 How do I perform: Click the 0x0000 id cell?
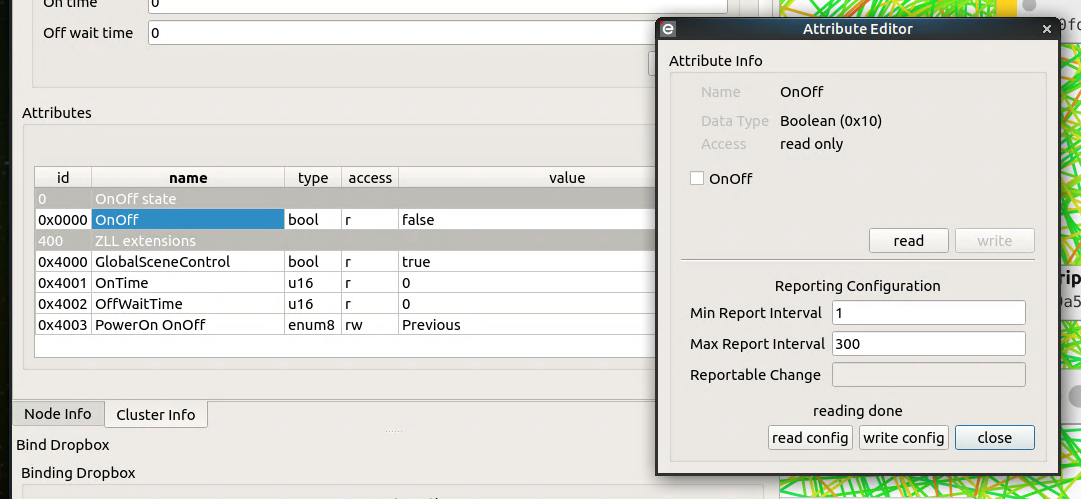pos(63,220)
